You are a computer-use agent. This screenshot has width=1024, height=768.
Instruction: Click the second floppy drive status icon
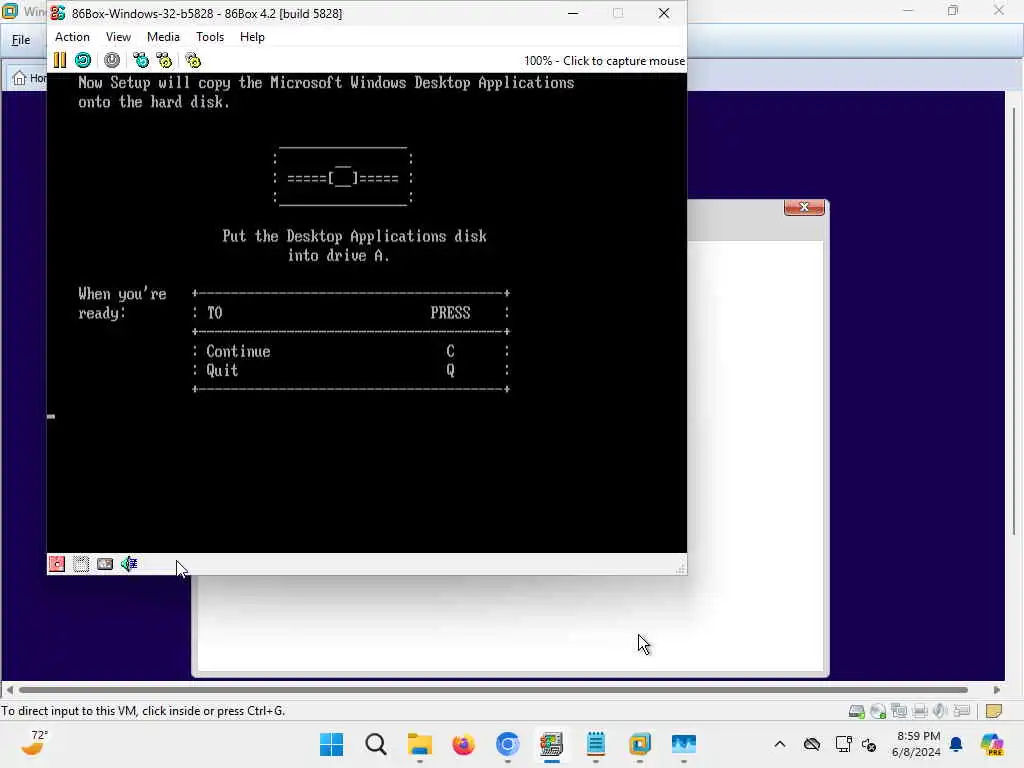coord(81,564)
